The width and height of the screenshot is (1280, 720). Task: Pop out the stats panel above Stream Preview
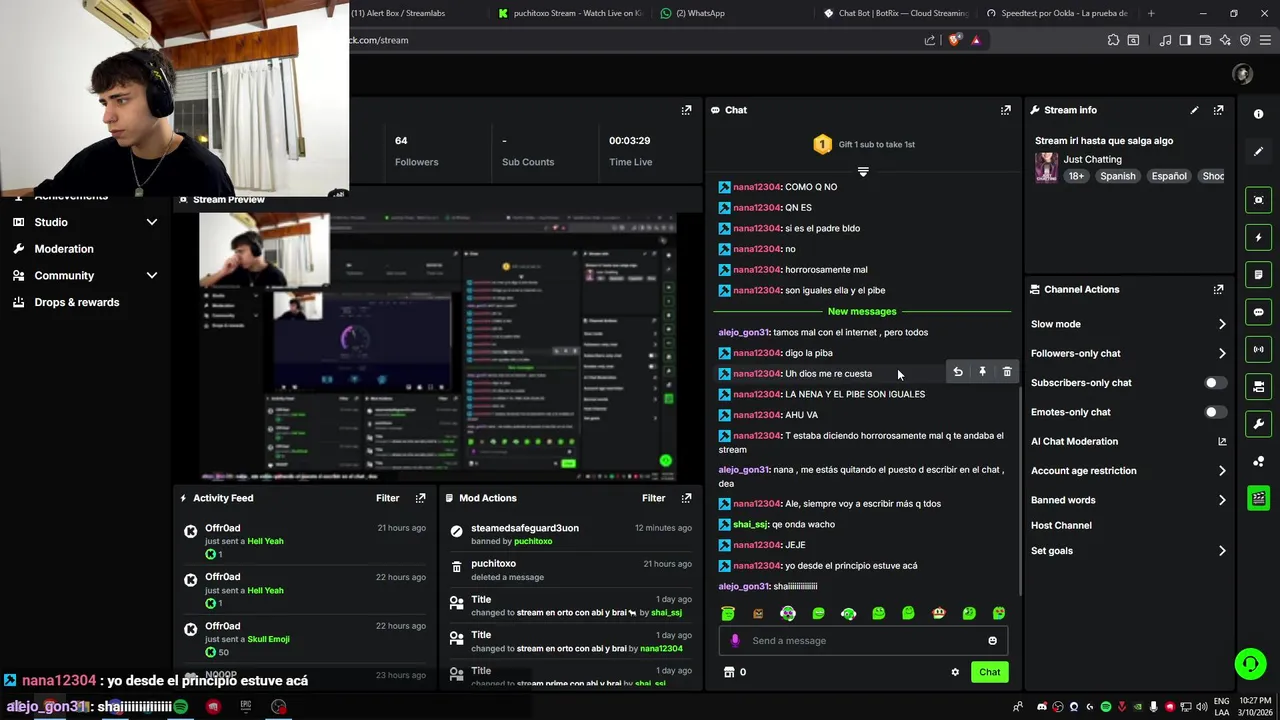click(686, 110)
